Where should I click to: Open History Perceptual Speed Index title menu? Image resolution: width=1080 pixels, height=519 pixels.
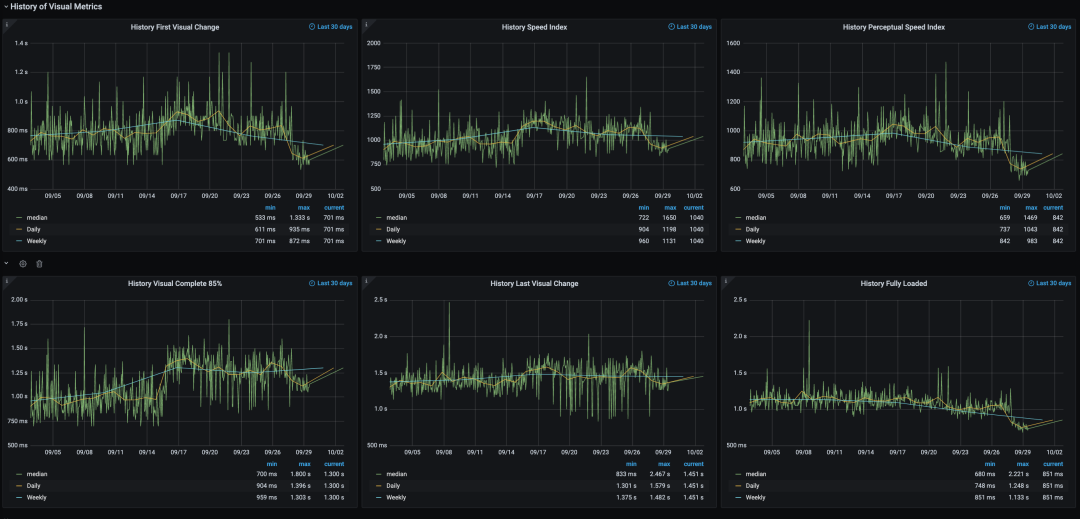(893, 27)
